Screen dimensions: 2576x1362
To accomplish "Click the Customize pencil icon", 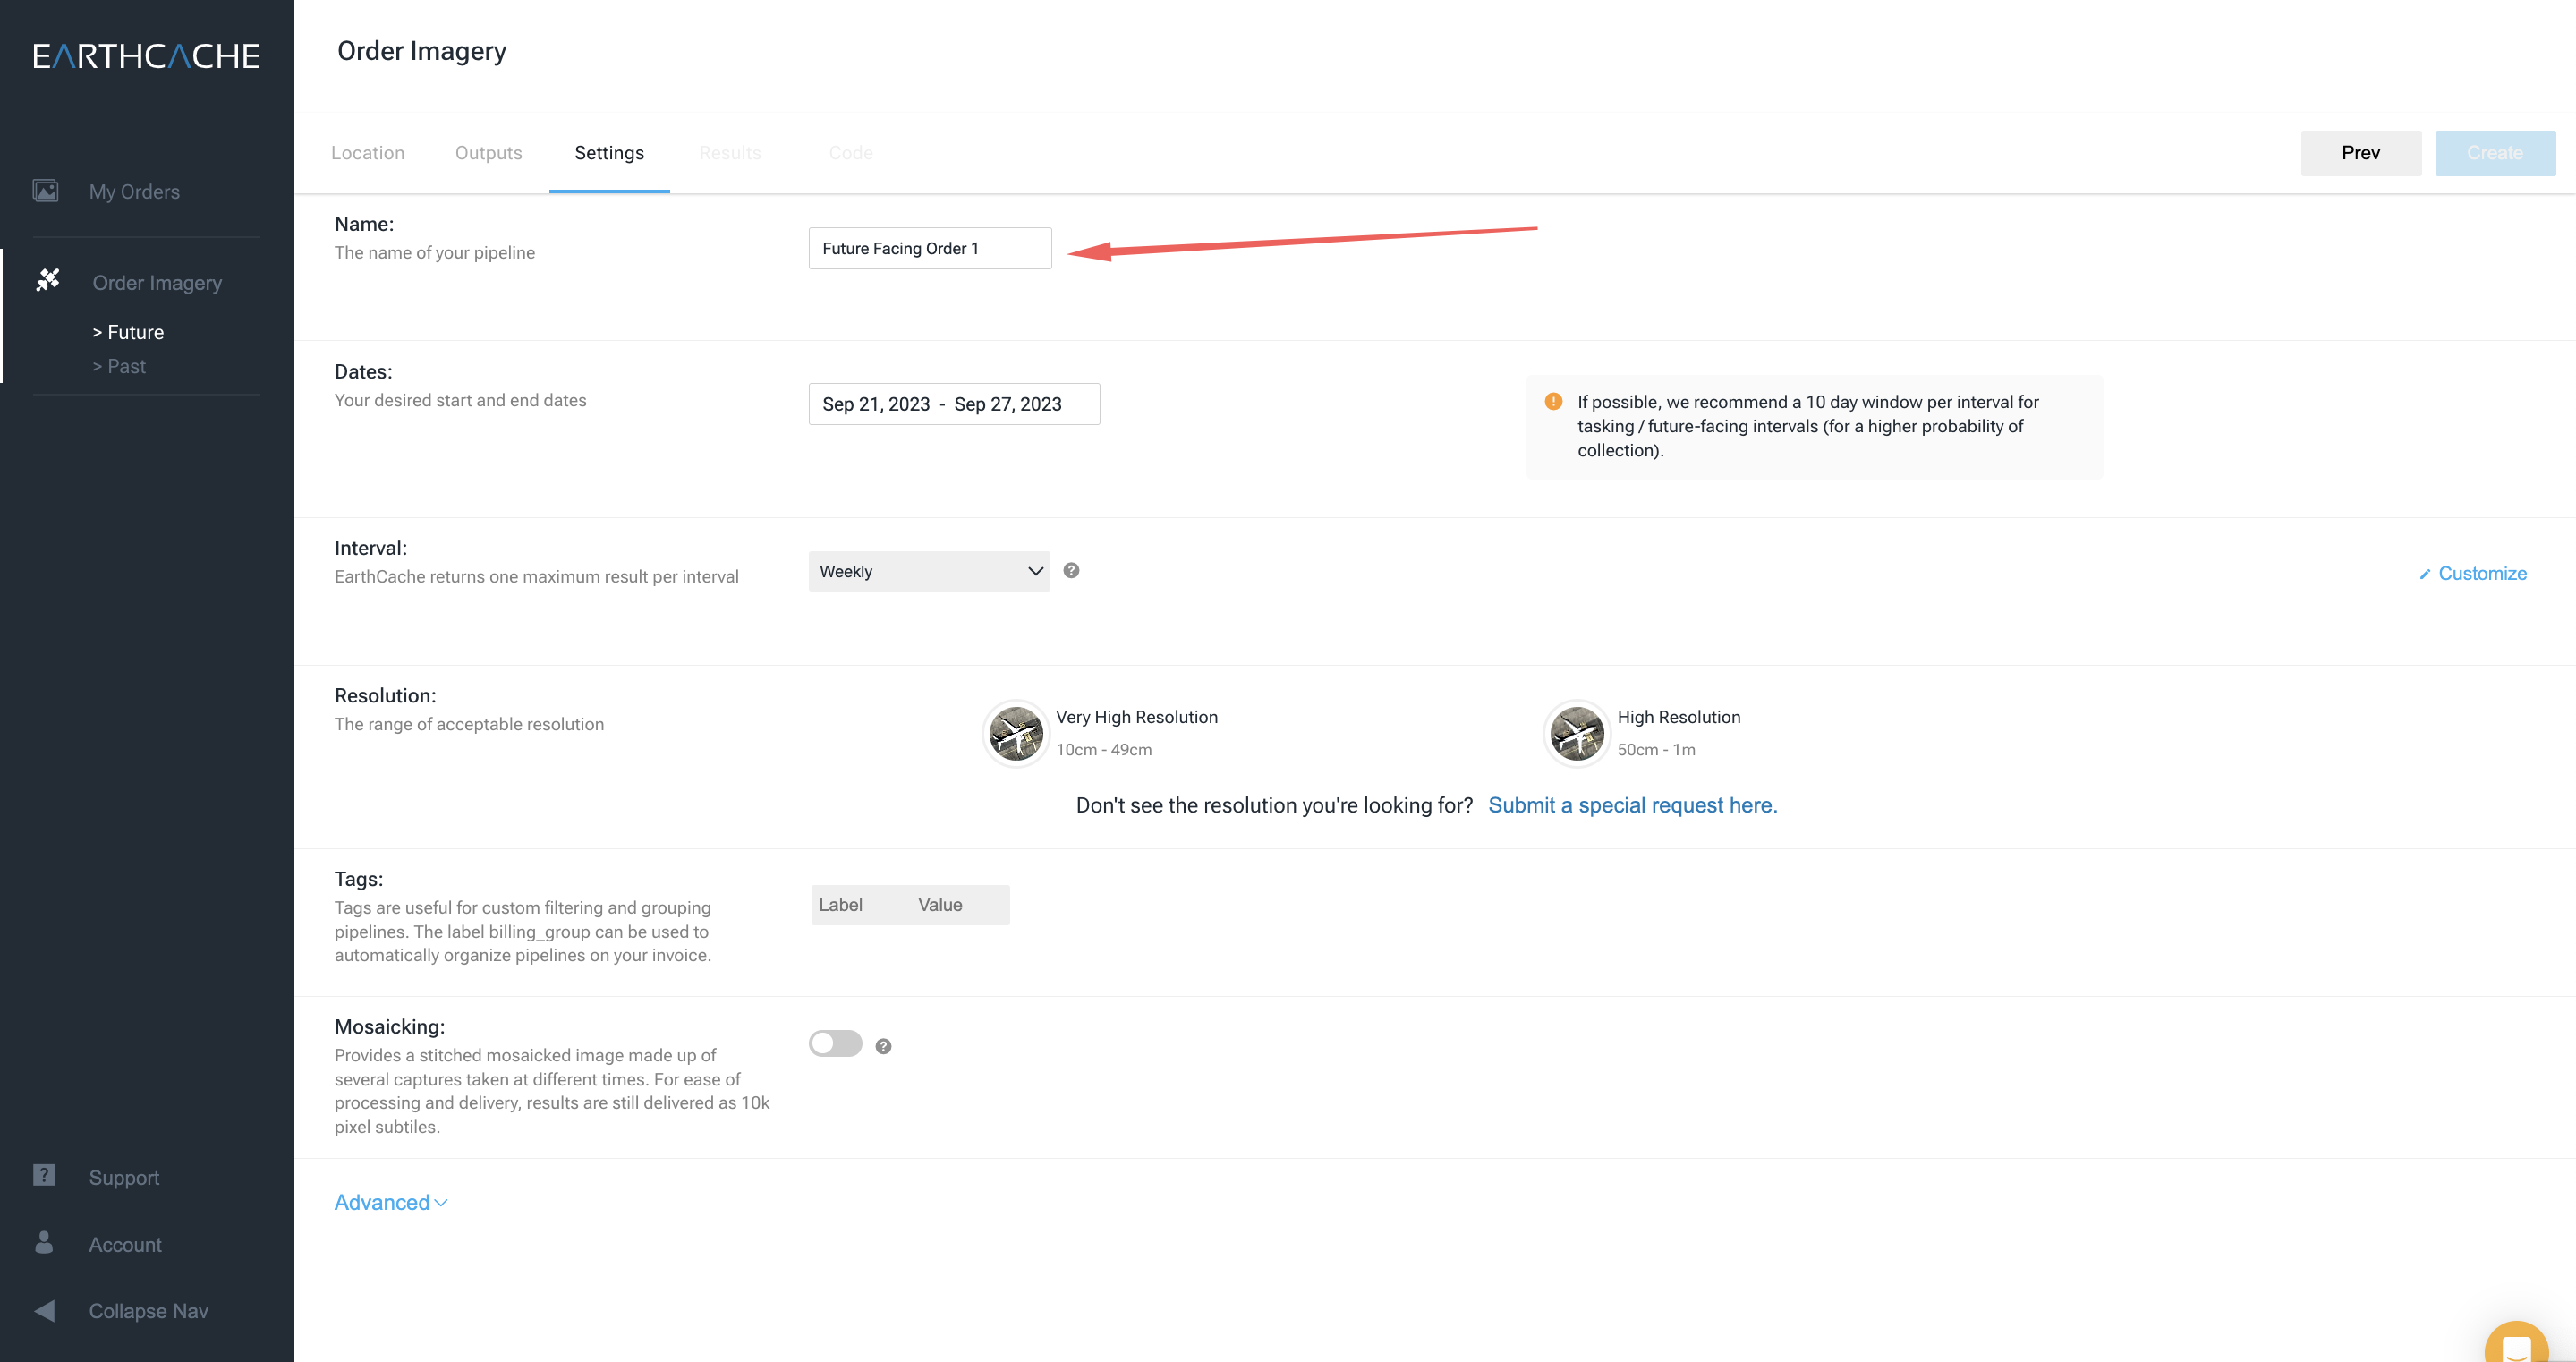I will pos(2425,574).
